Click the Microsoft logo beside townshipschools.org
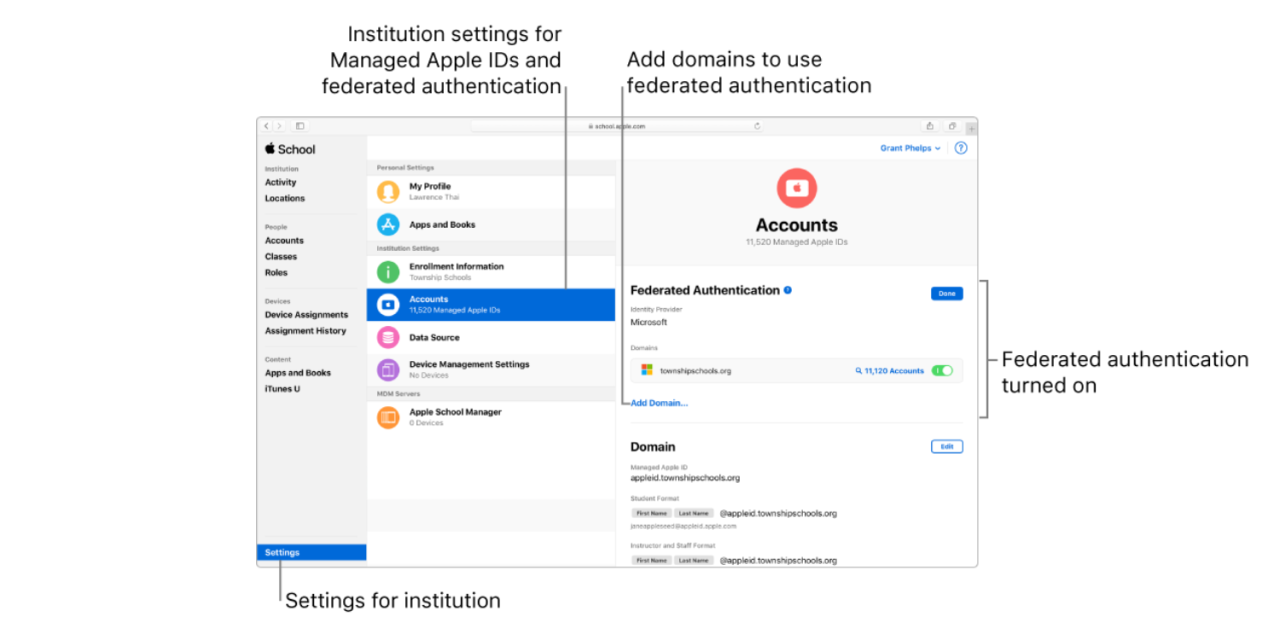This screenshot has width=1280, height=640. coord(645,370)
